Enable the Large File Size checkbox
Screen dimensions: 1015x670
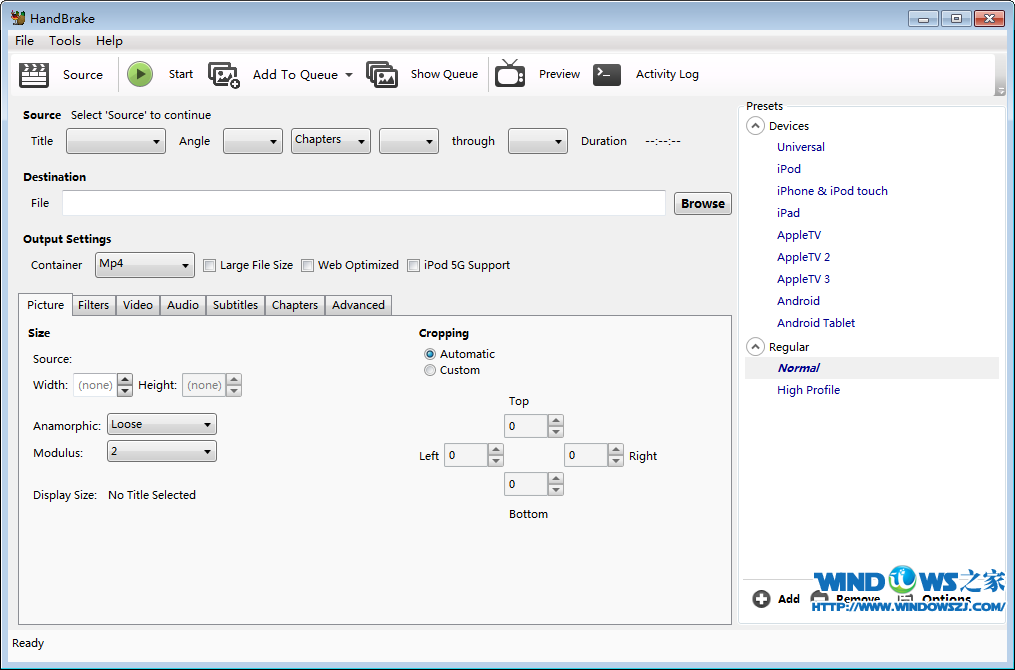tap(210, 266)
